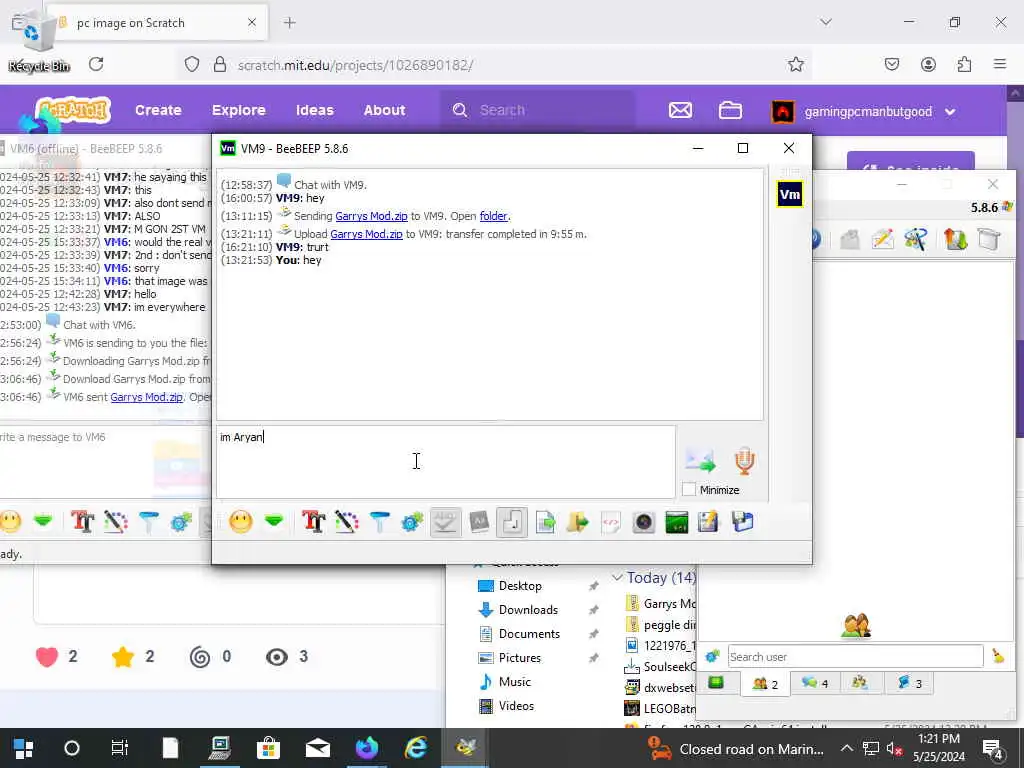Select Downloads in File Explorer quick access
Screen dimensions: 1024x768
click(528, 610)
